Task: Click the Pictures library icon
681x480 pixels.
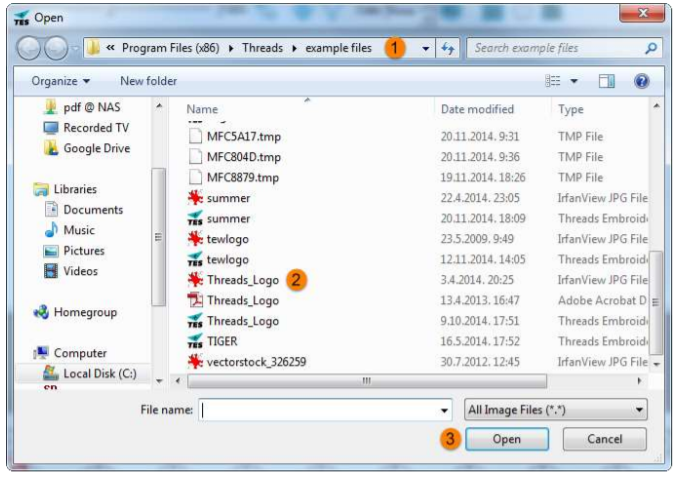Action: point(51,251)
